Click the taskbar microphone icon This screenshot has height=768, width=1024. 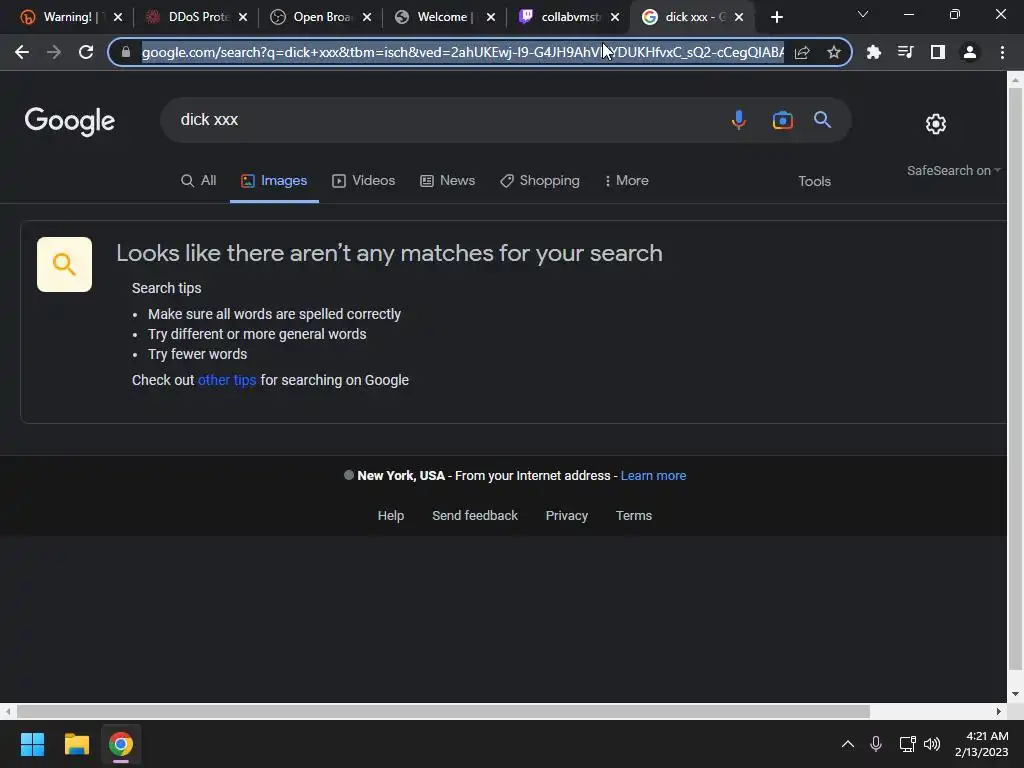pos(876,744)
